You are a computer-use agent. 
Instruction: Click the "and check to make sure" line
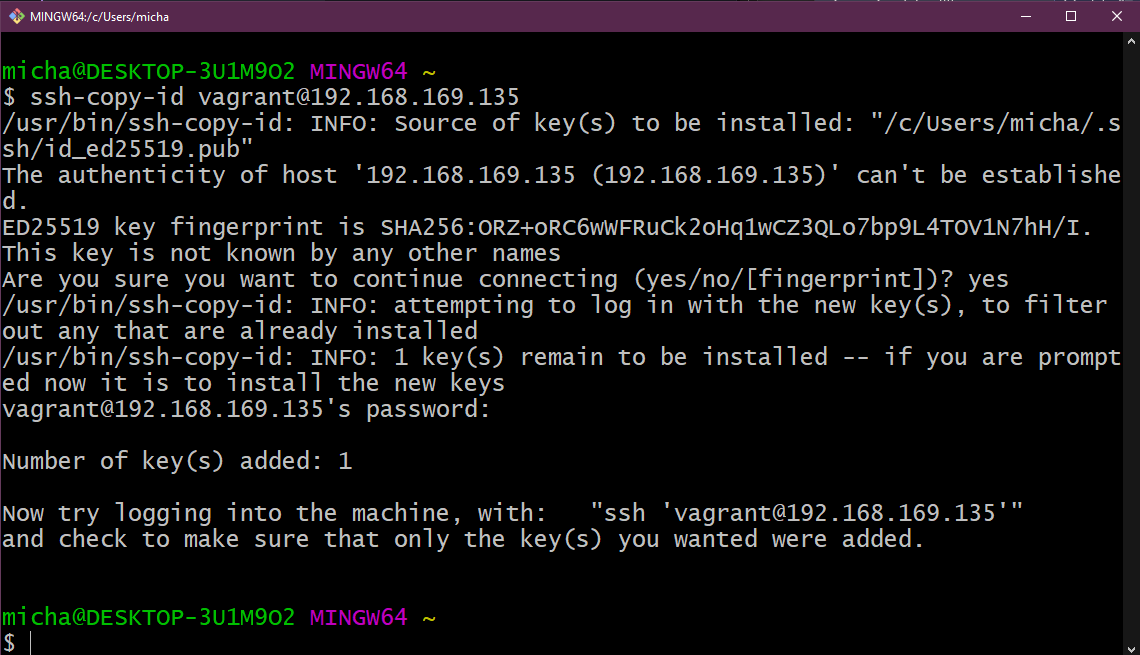click(x=462, y=539)
